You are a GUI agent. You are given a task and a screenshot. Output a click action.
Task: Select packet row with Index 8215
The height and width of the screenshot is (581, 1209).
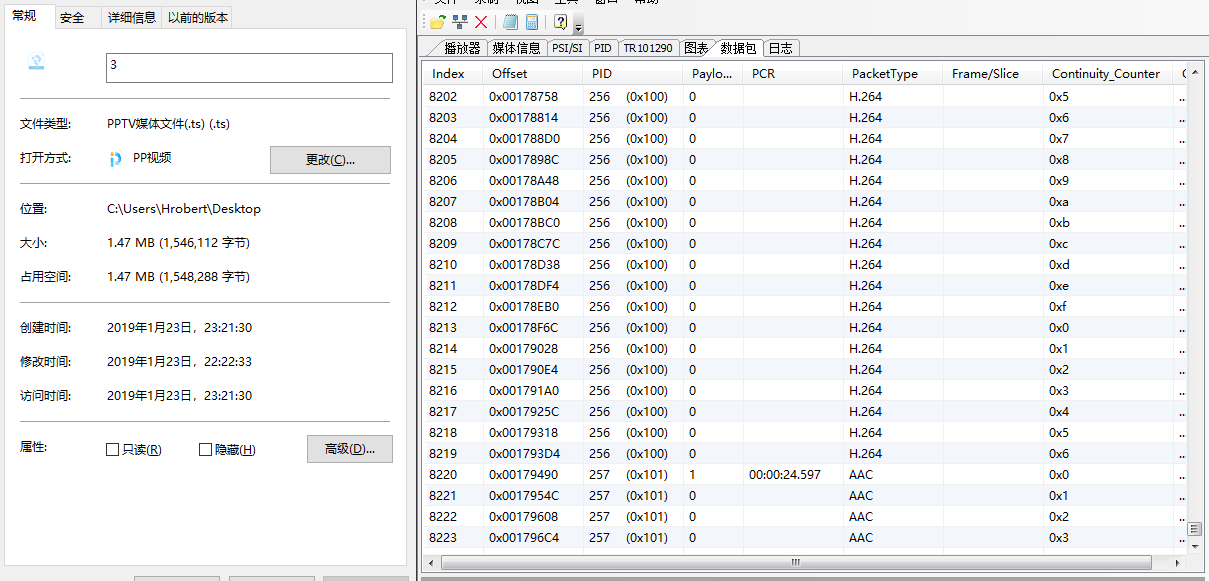coord(805,370)
